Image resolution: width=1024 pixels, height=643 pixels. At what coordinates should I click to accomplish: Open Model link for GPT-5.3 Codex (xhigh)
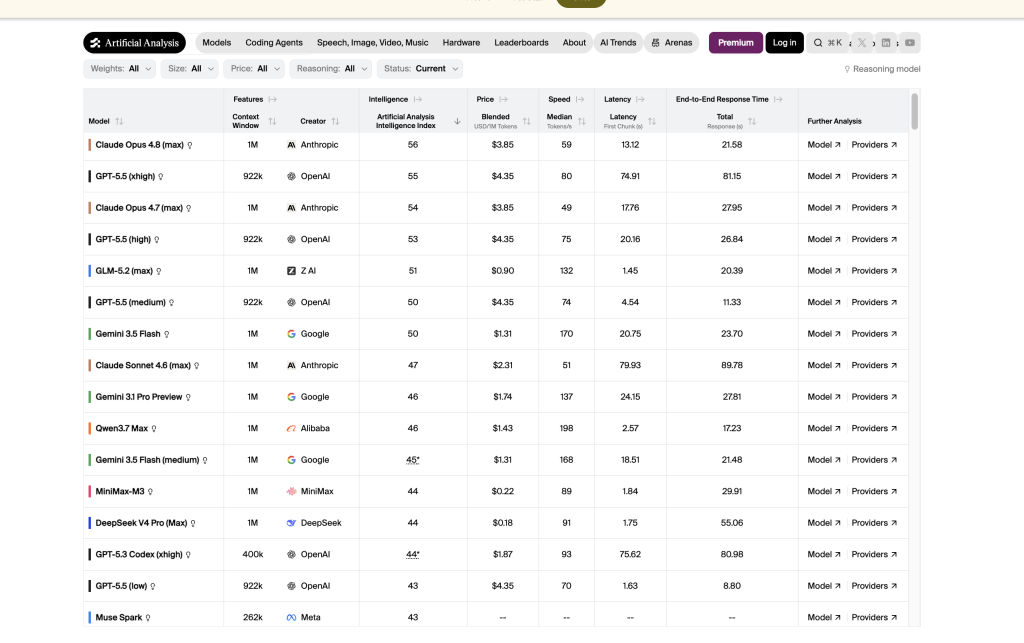click(824, 554)
